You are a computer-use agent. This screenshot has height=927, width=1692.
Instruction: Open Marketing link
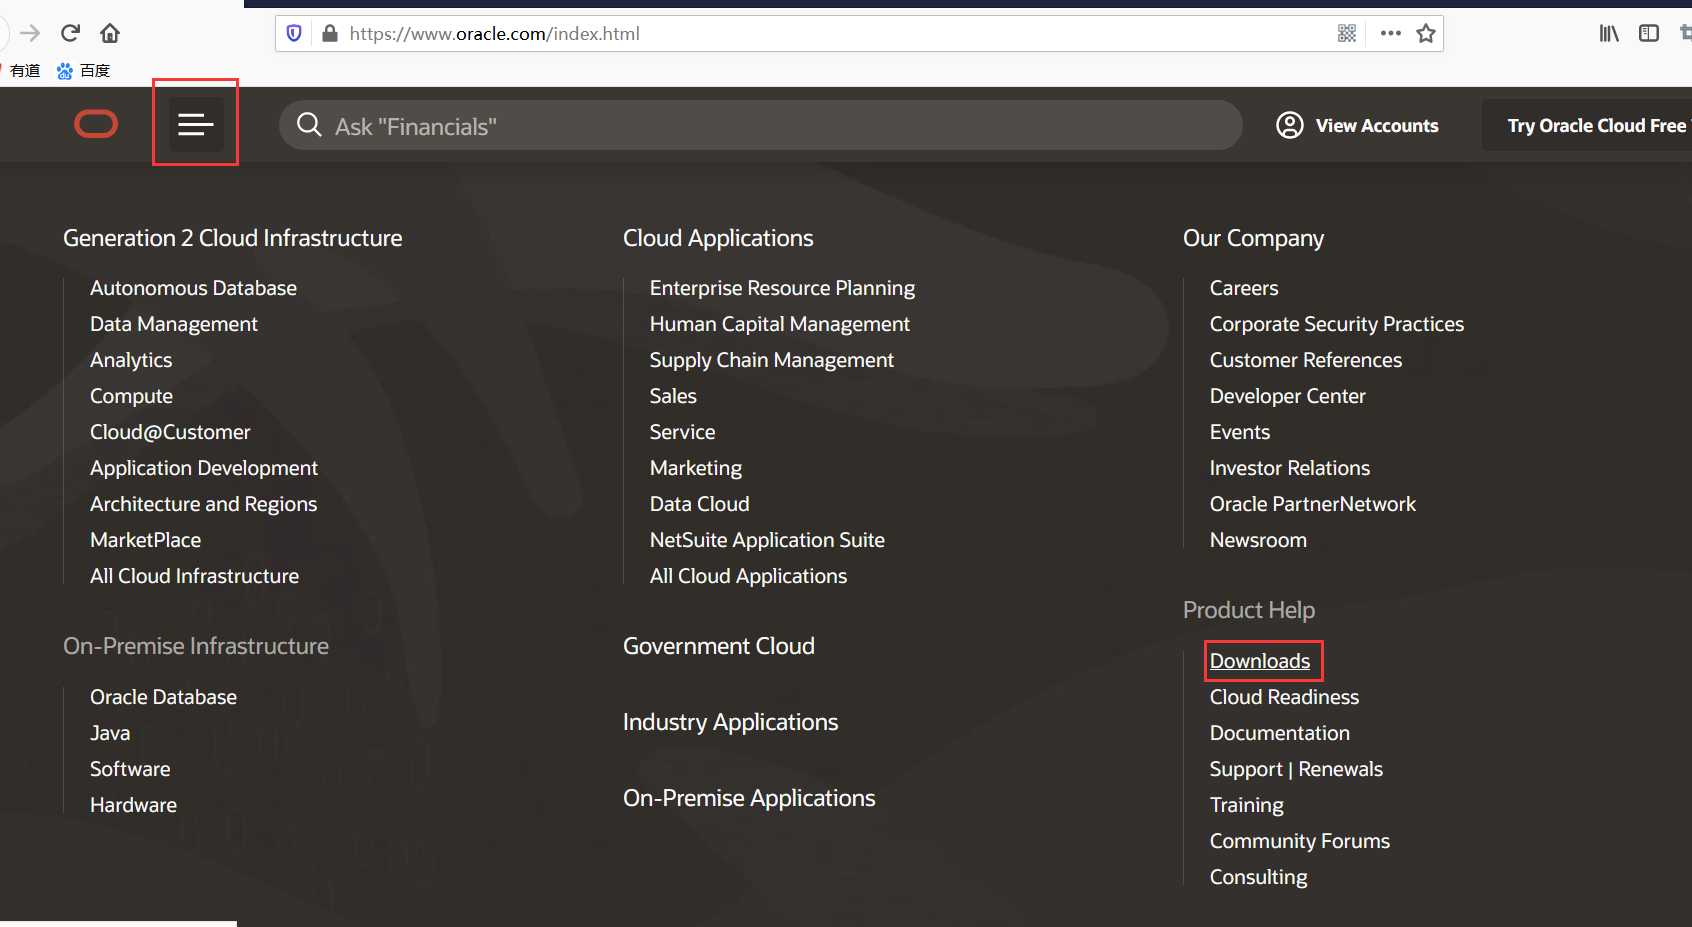tap(696, 468)
